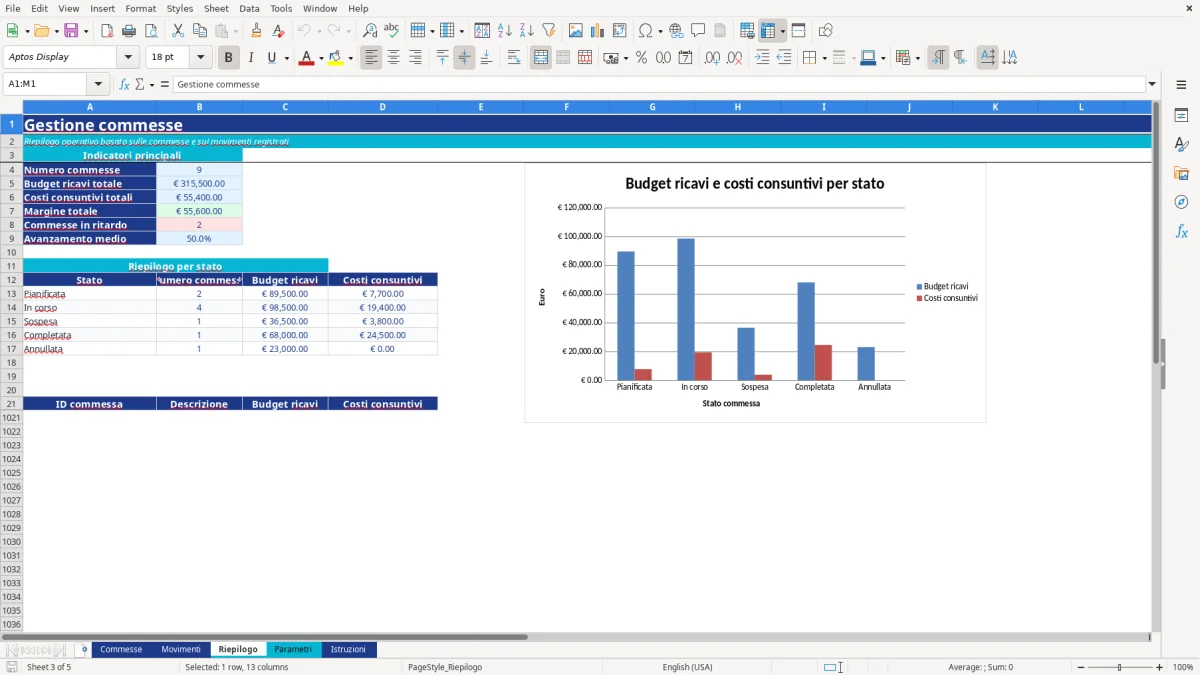Viewport: 1200px width, 675px height.
Task: Click the formula input line
Action: [x=659, y=85]
